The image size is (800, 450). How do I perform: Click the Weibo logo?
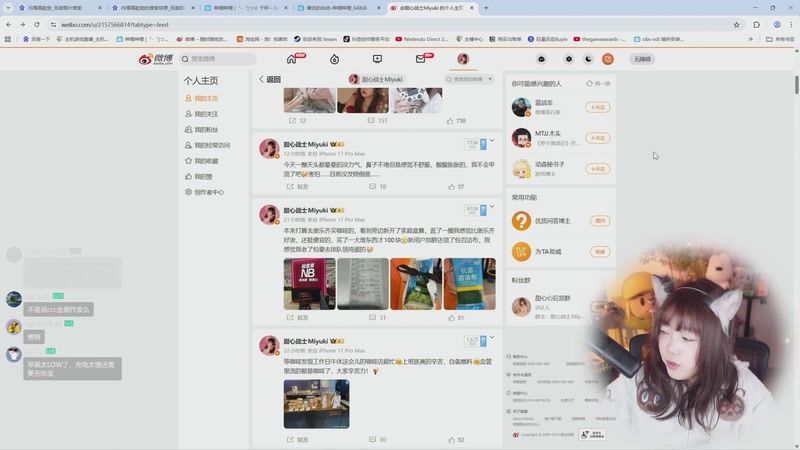pyautogui.click(x=156, y=59)
